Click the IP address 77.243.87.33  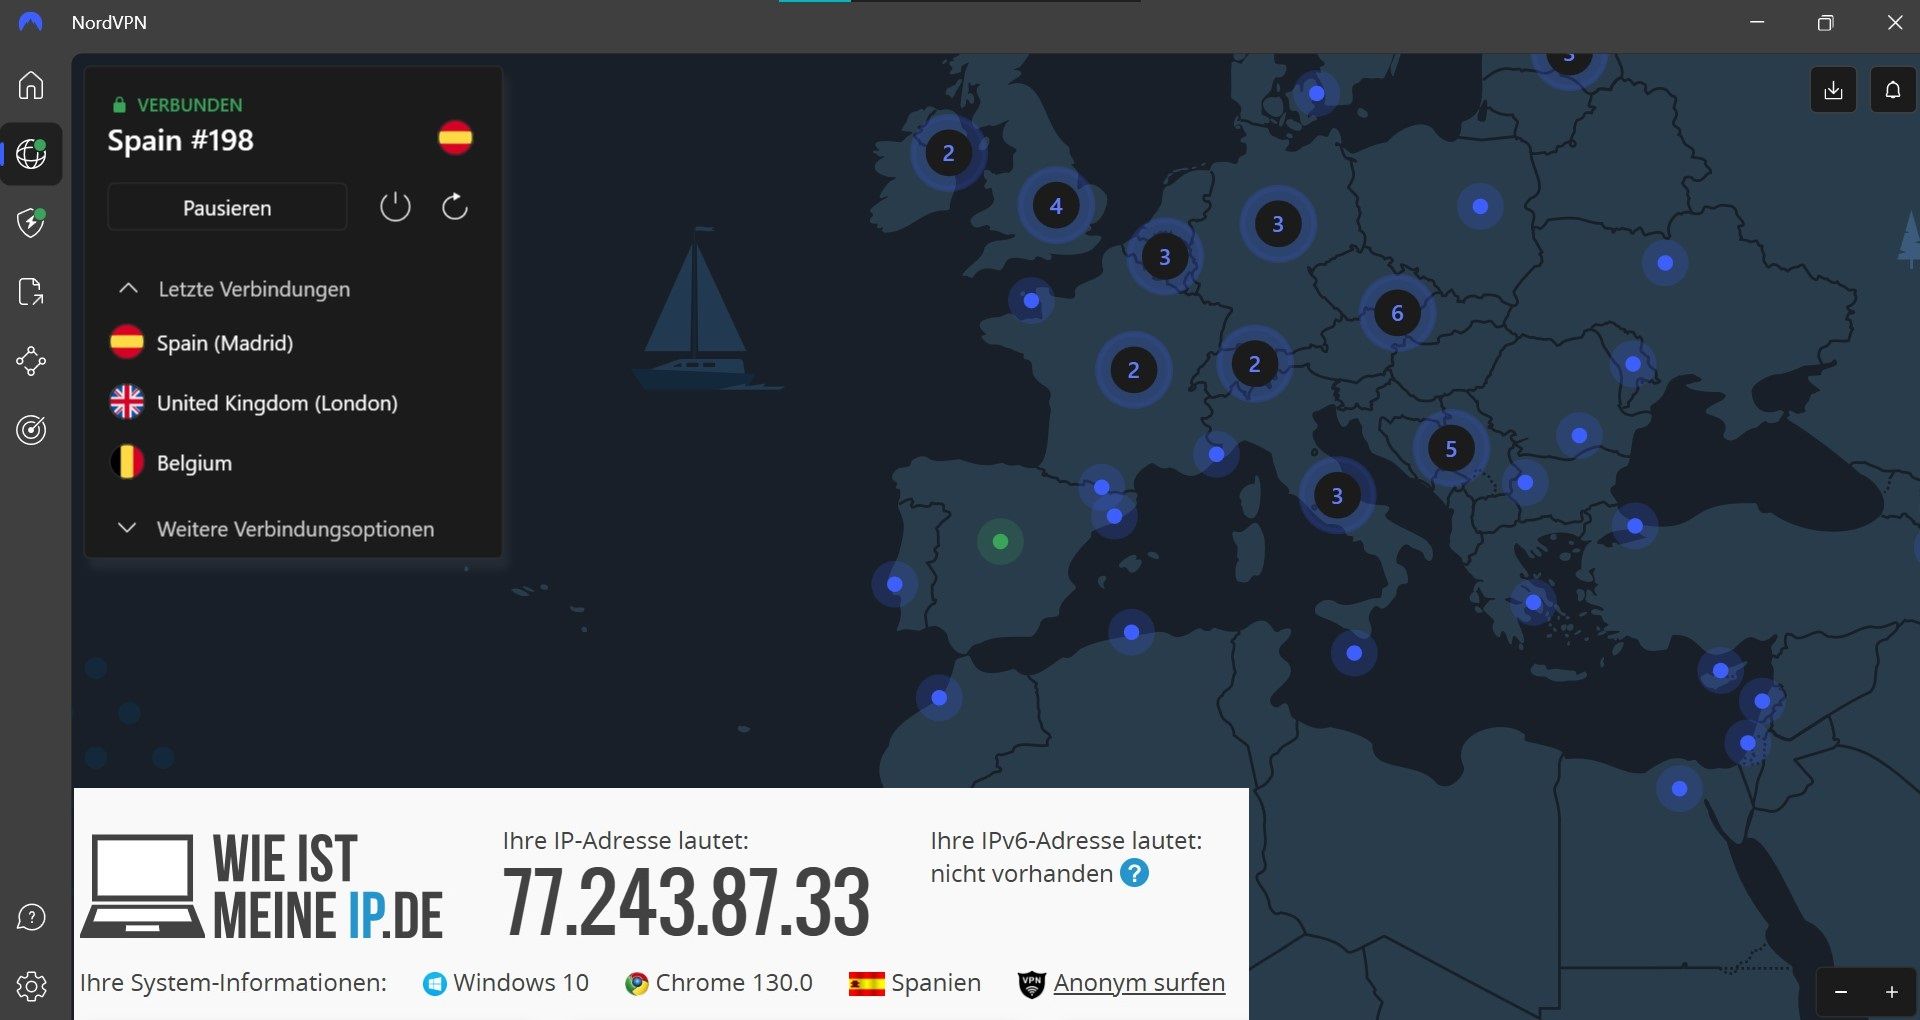686,903
